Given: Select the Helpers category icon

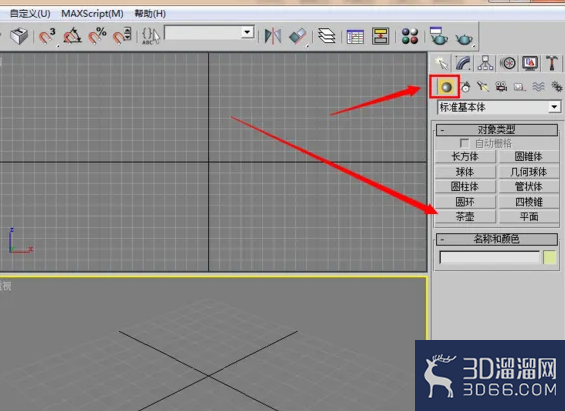Looking at the screenshot, I should tap(520, 87).
